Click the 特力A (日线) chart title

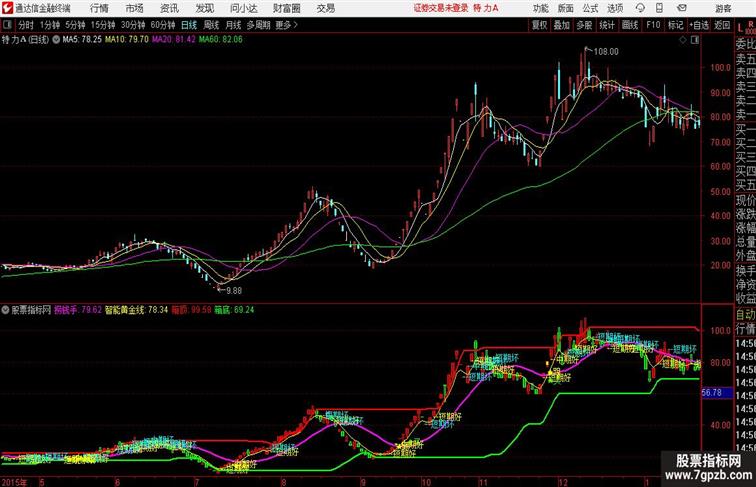click(x=26, y=40)
